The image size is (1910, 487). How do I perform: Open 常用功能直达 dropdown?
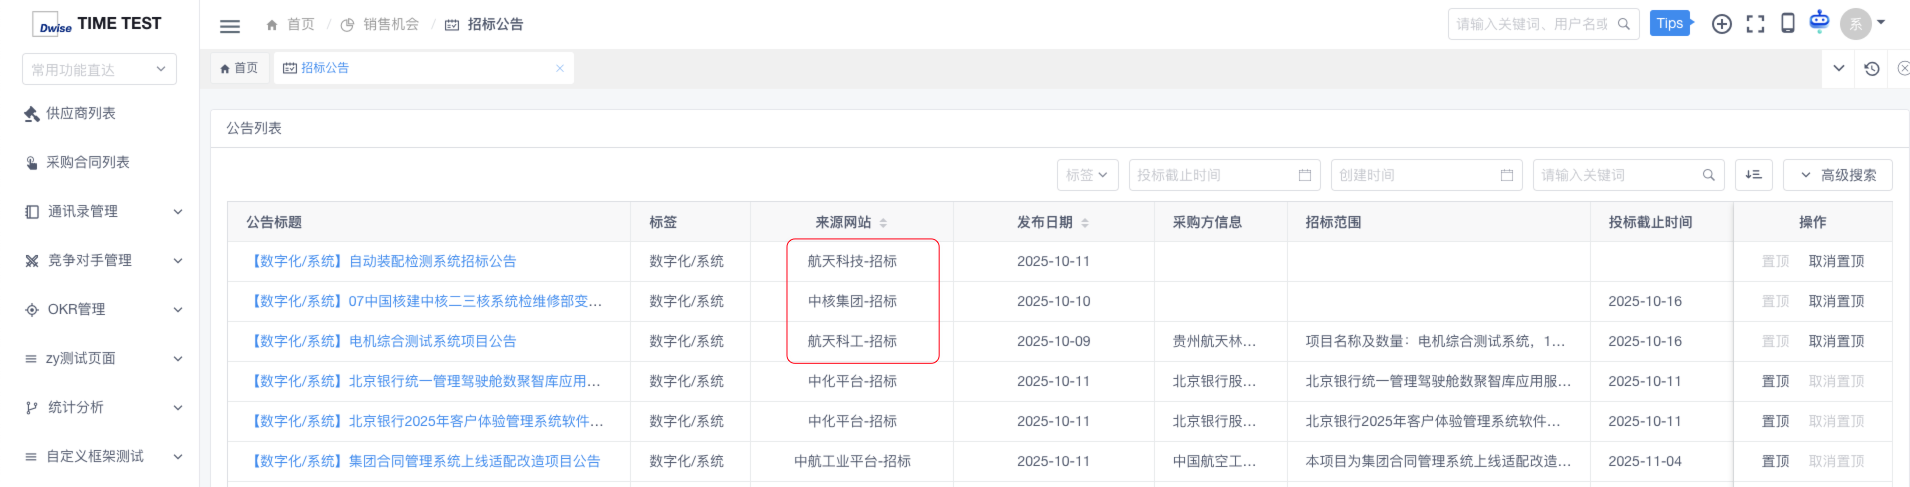(x=99, y=70)
